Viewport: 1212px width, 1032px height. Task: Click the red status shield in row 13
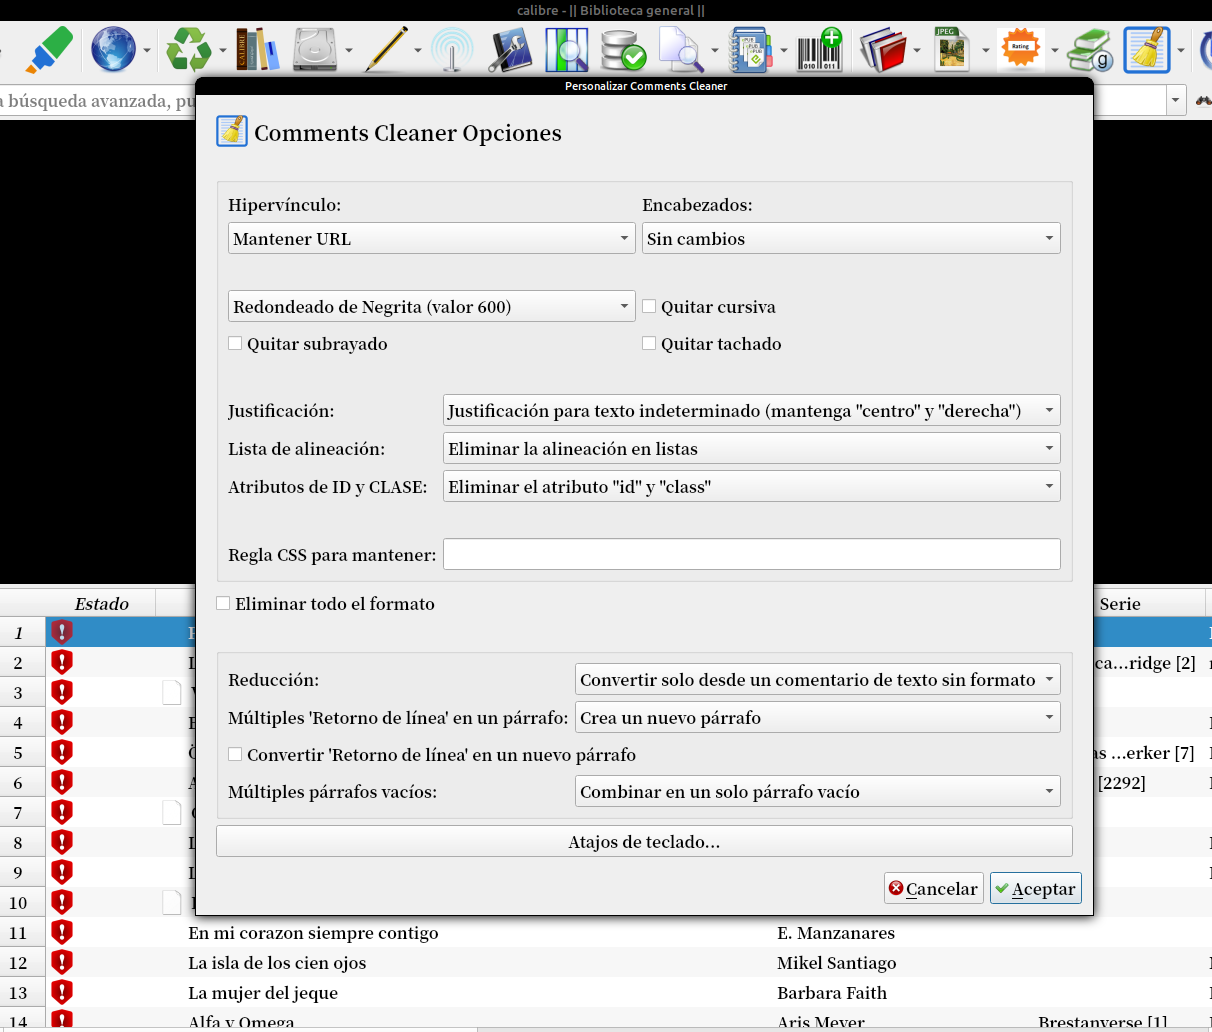(62, 992)
